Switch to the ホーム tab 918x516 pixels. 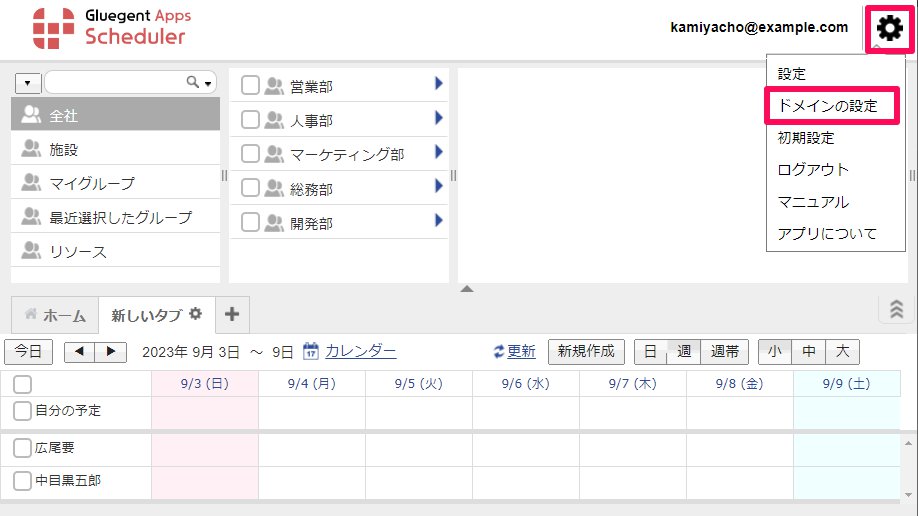point(55,315)
